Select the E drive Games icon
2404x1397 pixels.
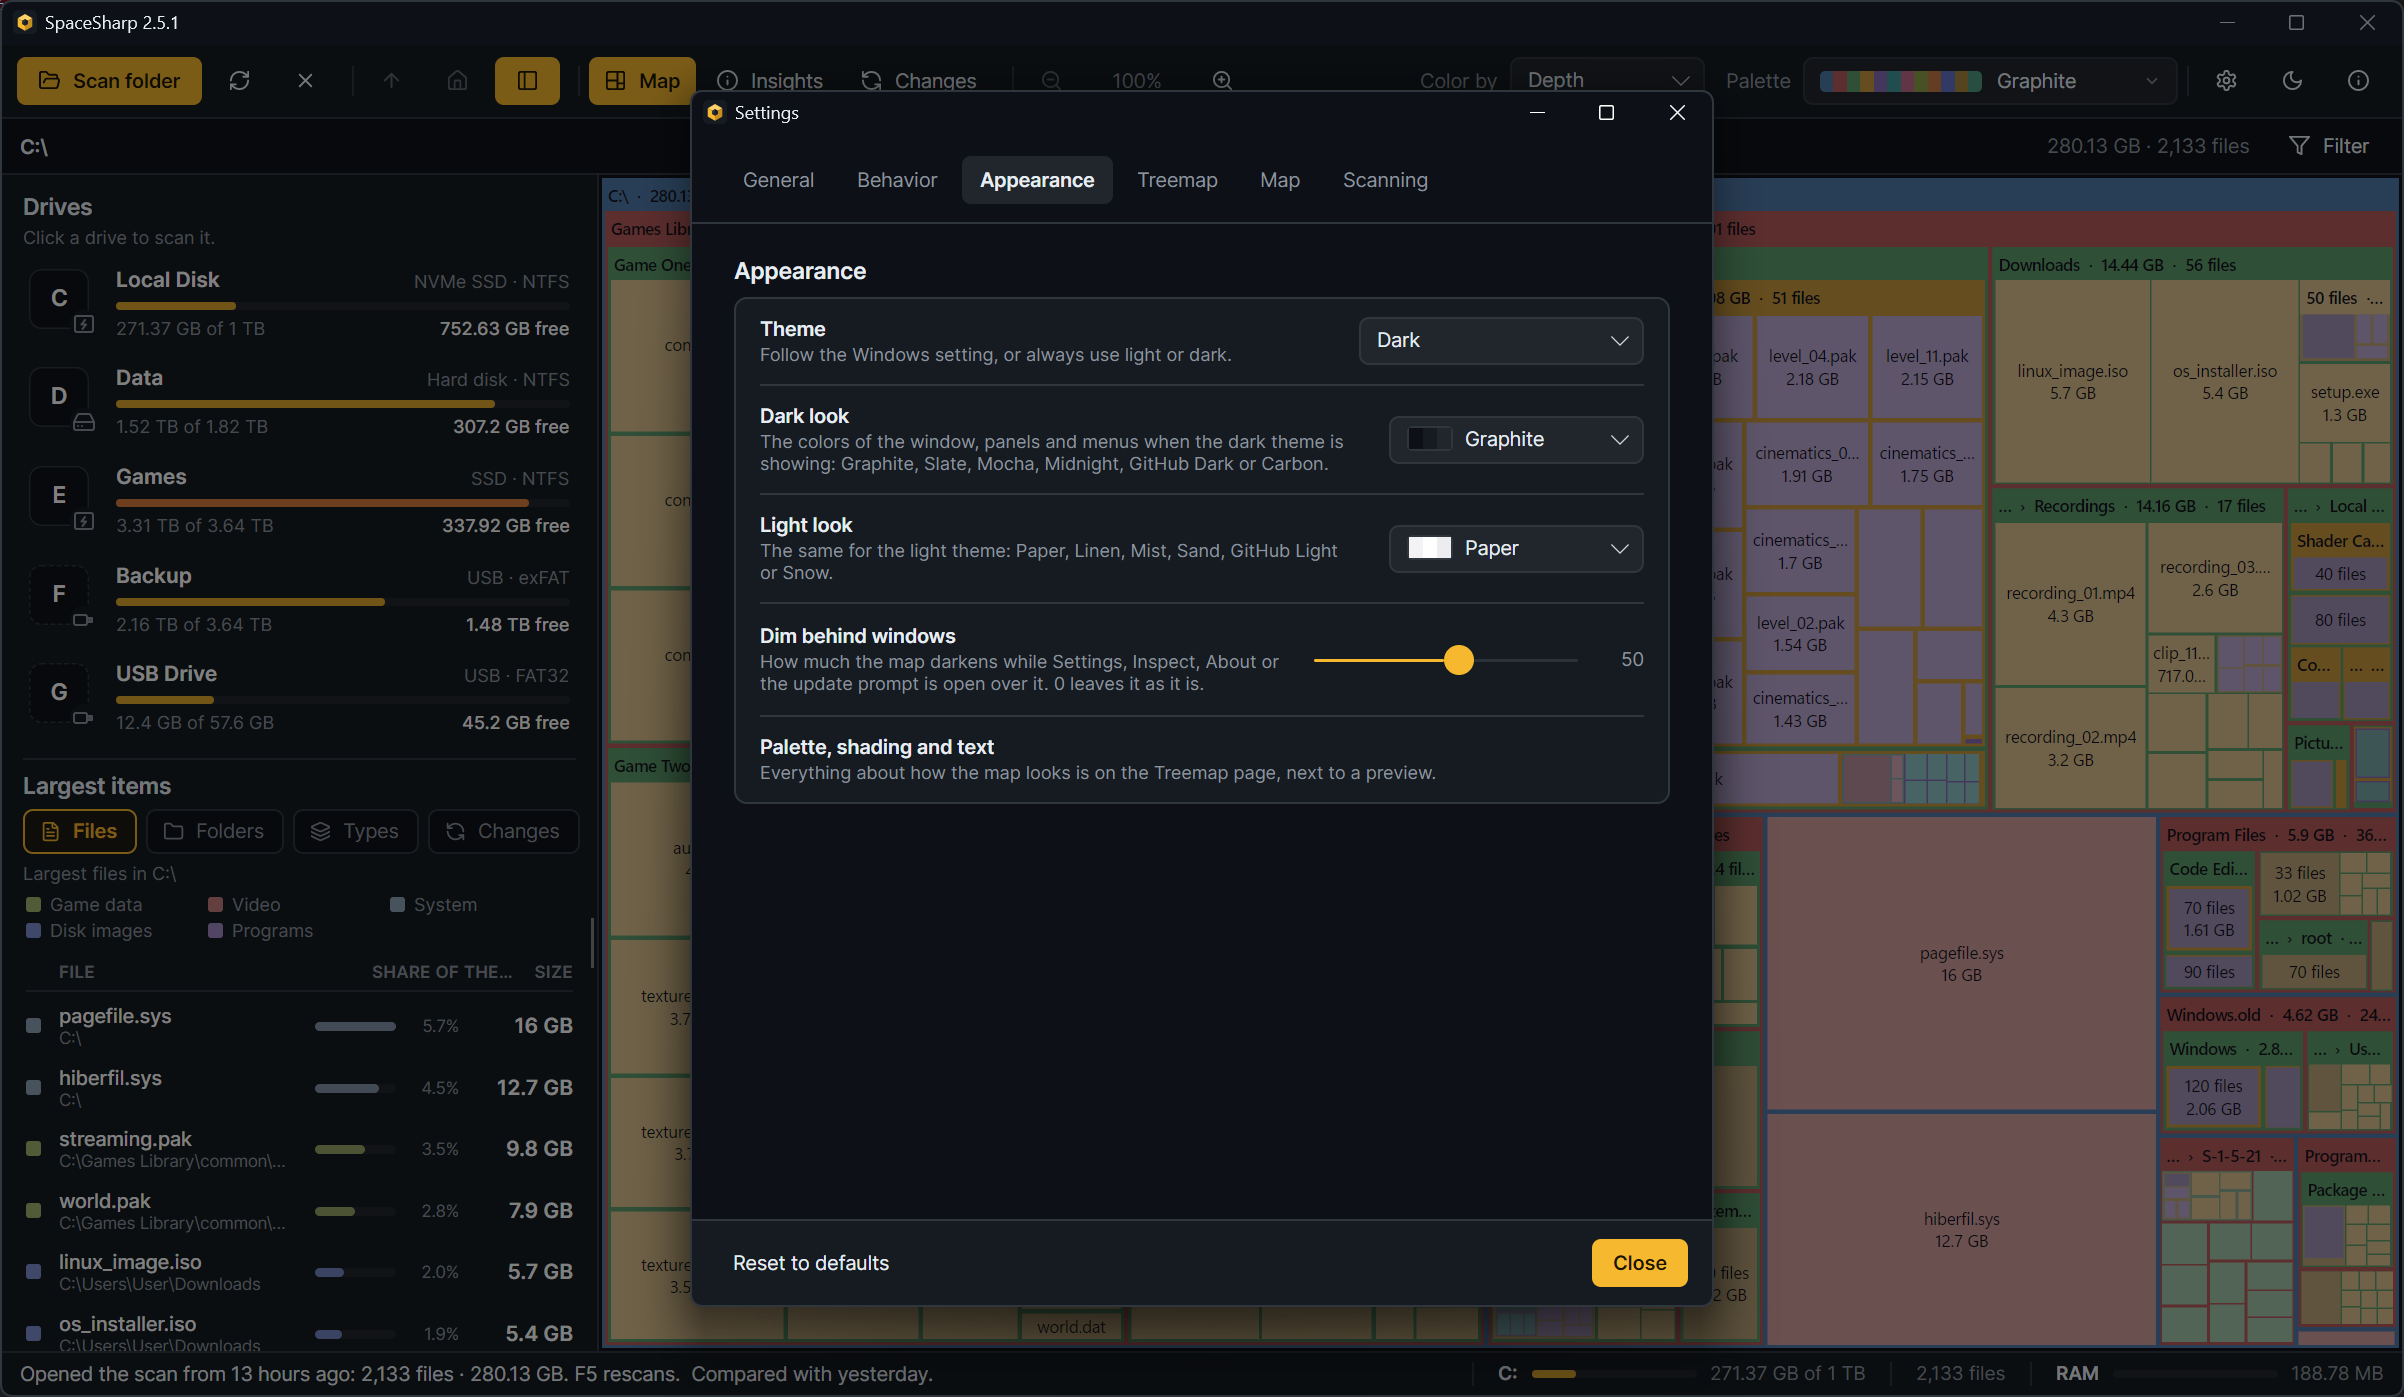60,495
